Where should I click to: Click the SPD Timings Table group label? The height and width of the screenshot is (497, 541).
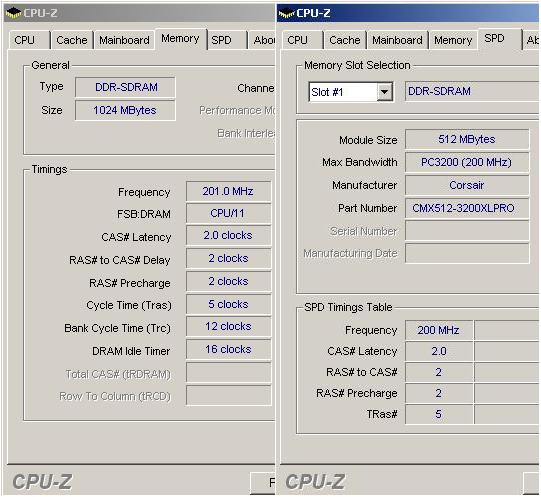click(x=348, y=307)
